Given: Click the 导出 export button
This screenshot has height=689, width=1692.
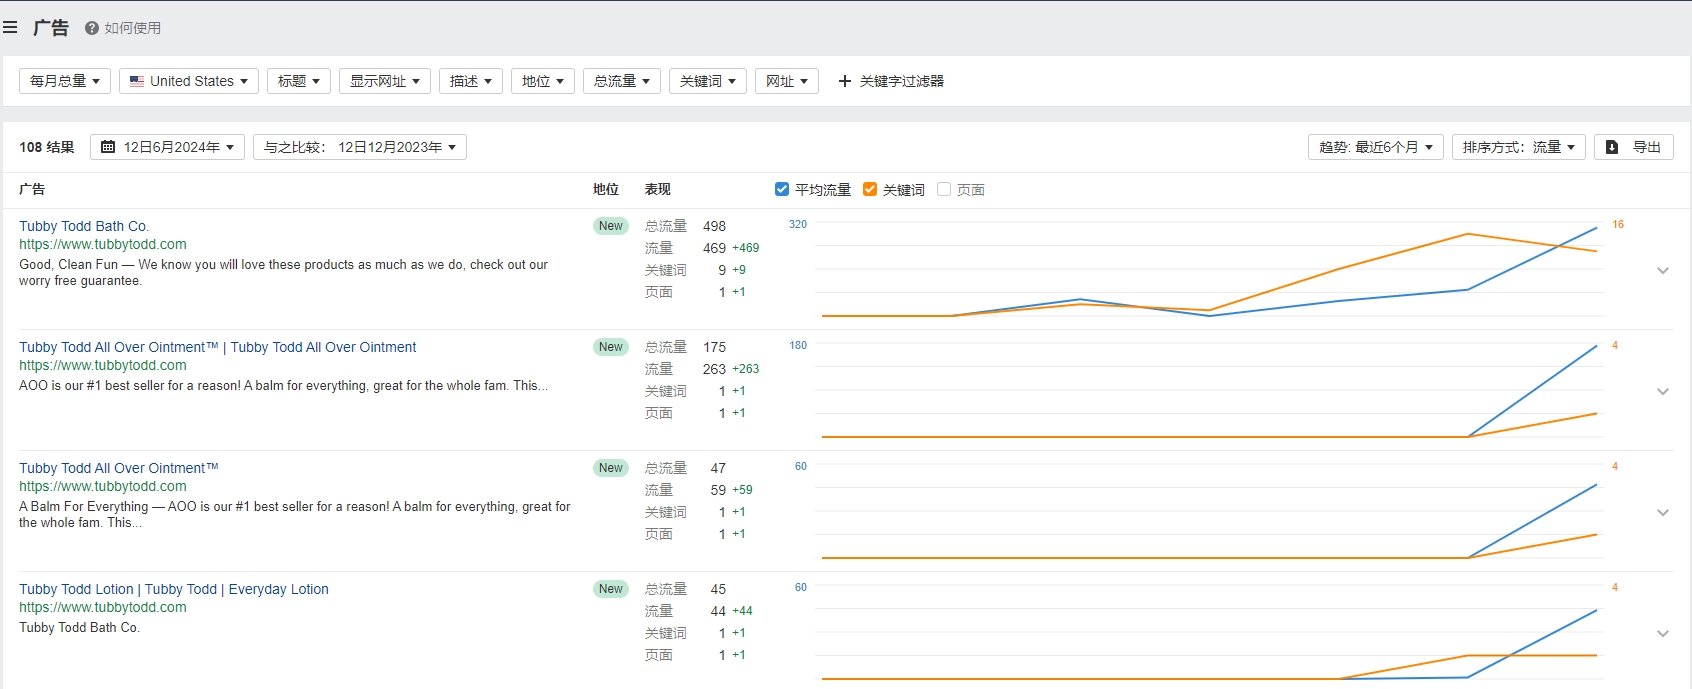Looking at the screenshot, I should tap(1634, 147).
